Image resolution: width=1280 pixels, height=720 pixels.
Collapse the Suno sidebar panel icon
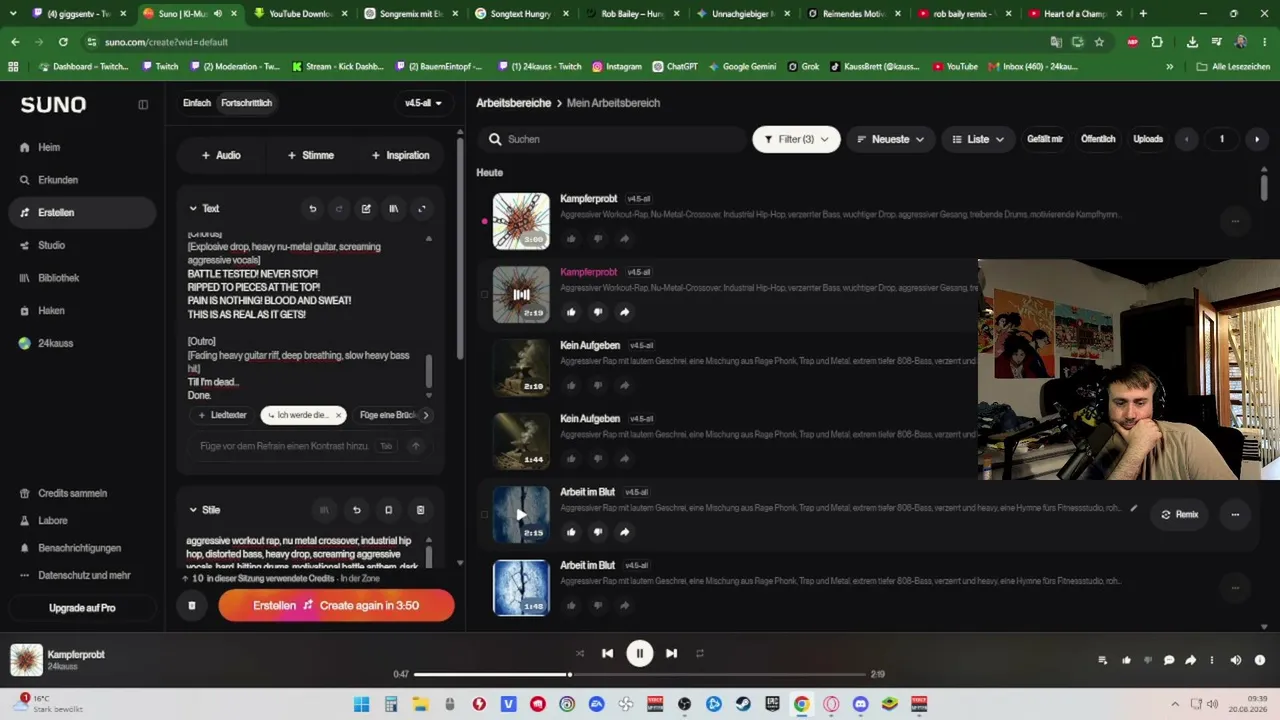[143, 104]
